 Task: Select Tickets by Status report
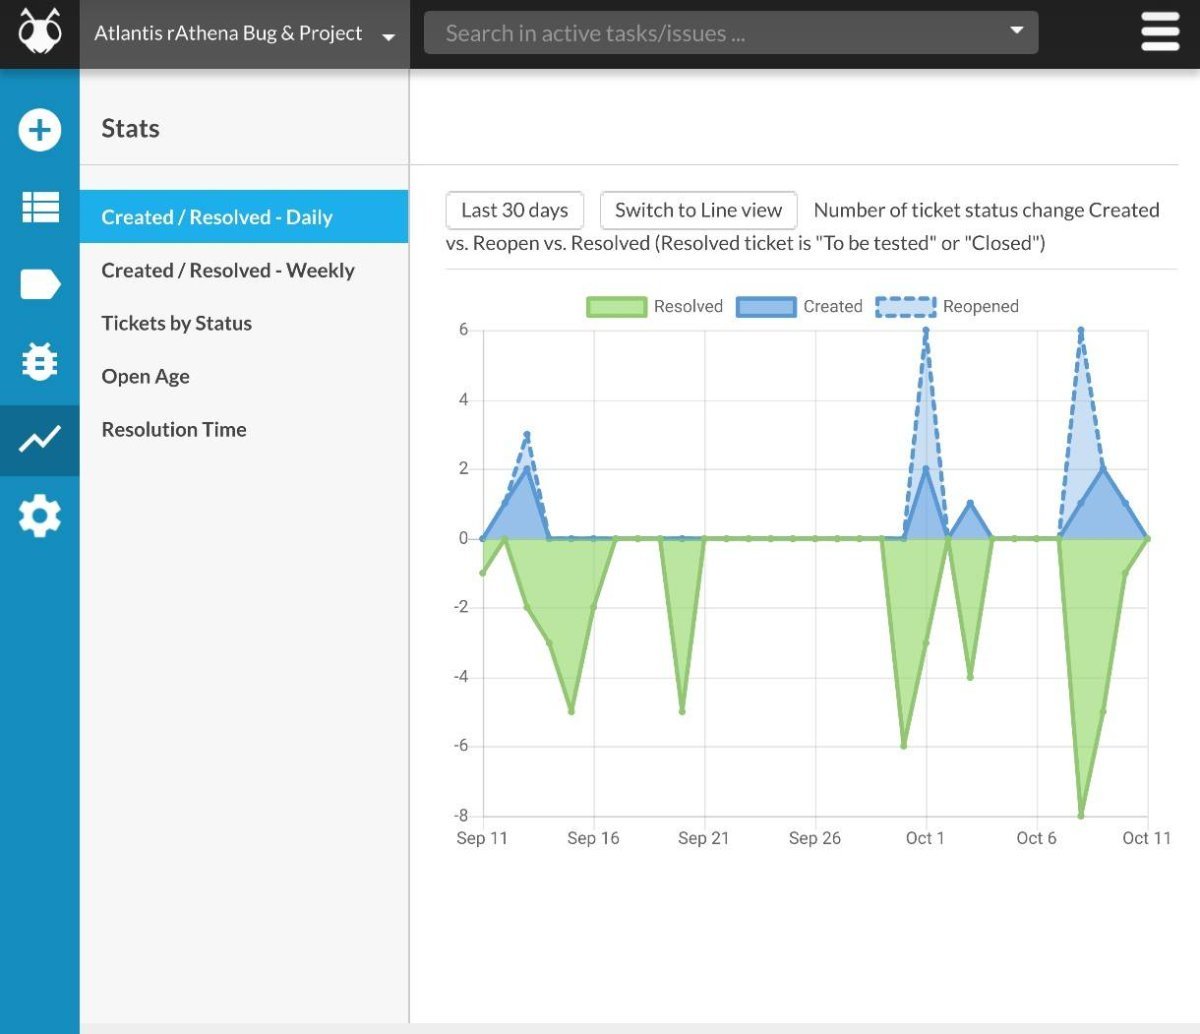click(176, 324)
